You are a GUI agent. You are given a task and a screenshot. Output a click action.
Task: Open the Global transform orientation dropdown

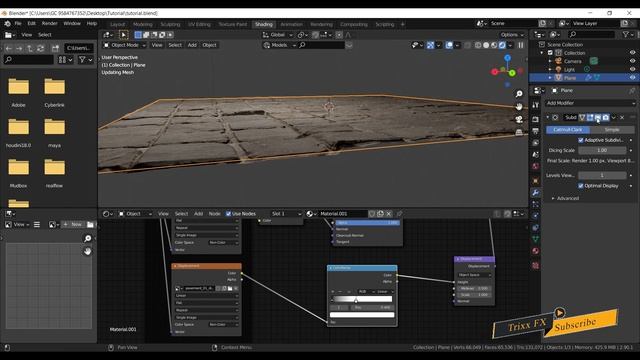(x=278, y=35)
